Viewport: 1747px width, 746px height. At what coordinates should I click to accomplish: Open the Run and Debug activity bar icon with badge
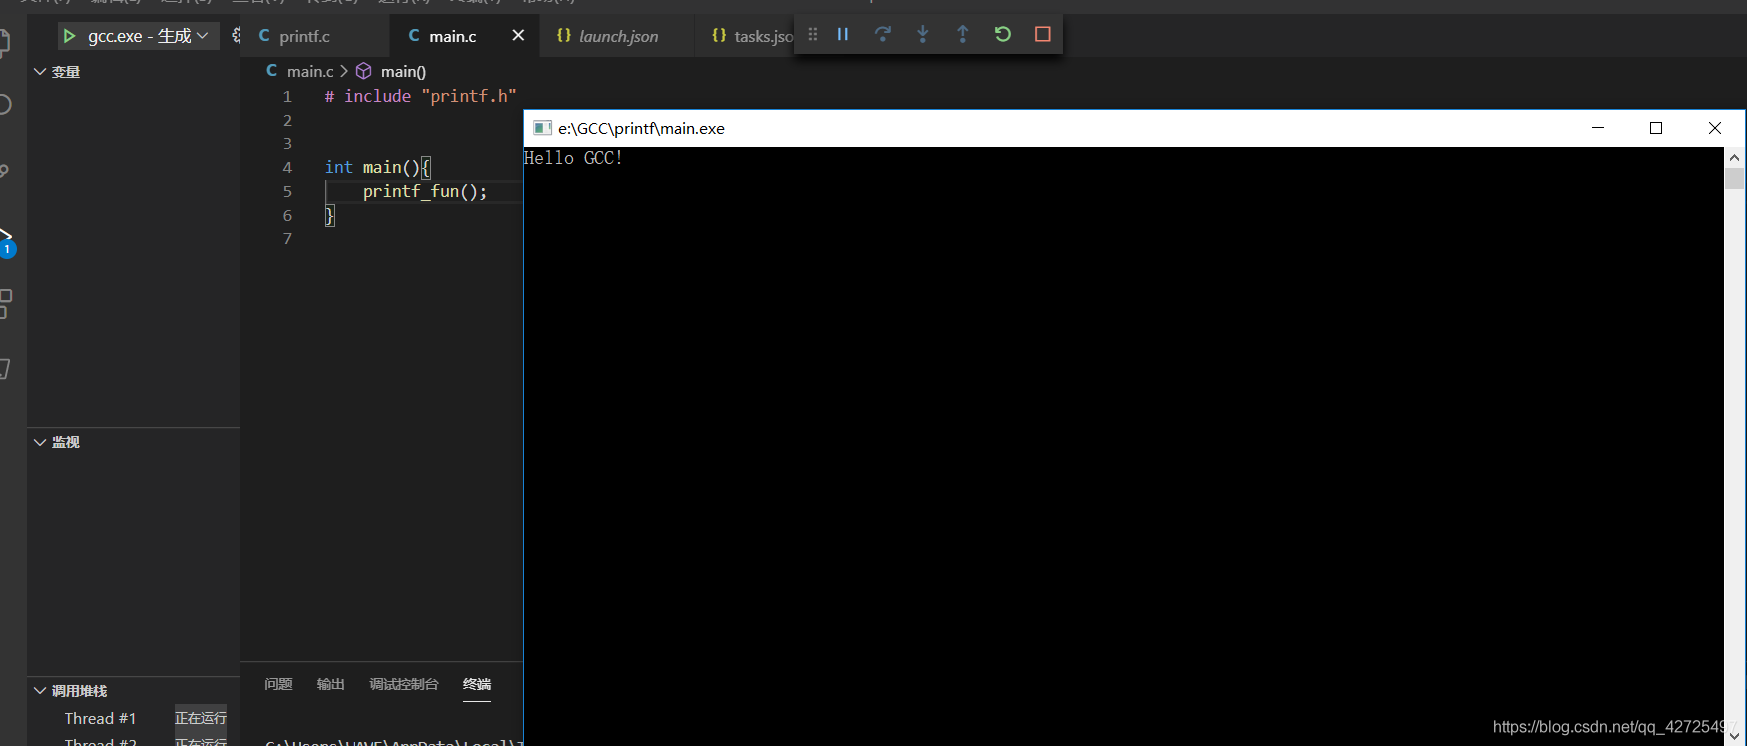click(6, 241)
